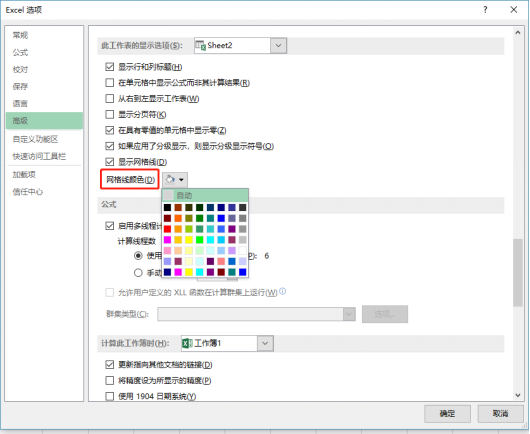
Task: Uncheck 在具有零值的单元格中显示零(Z)
Action: (110, 130)
